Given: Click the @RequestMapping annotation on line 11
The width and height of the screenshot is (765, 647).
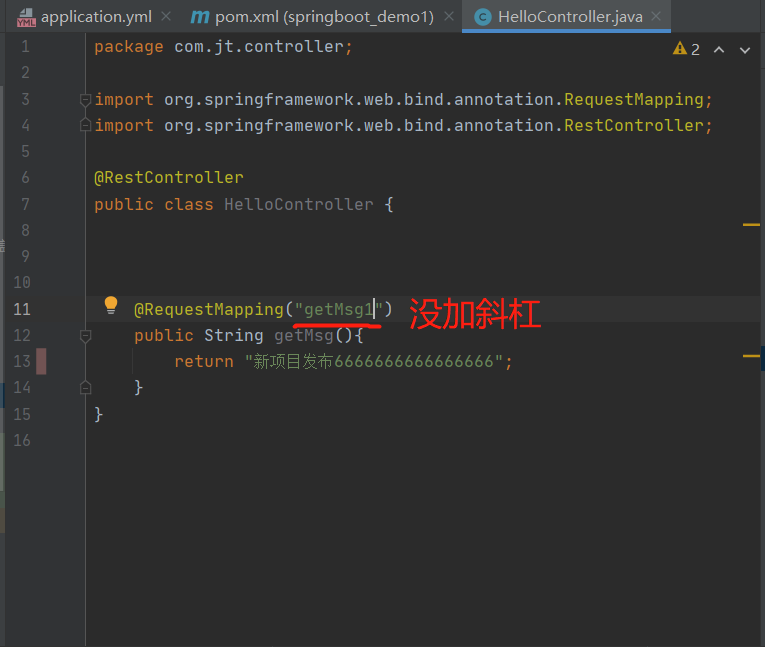Looking at the screenshot, I should 209,309.
